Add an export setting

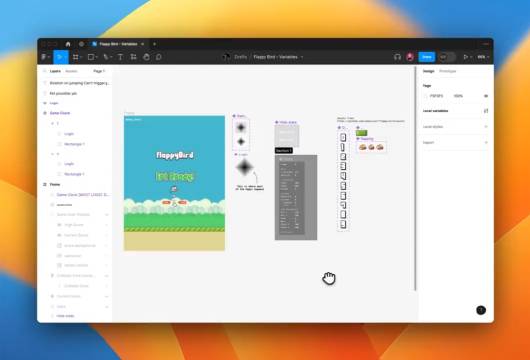(x=486, y=143)
